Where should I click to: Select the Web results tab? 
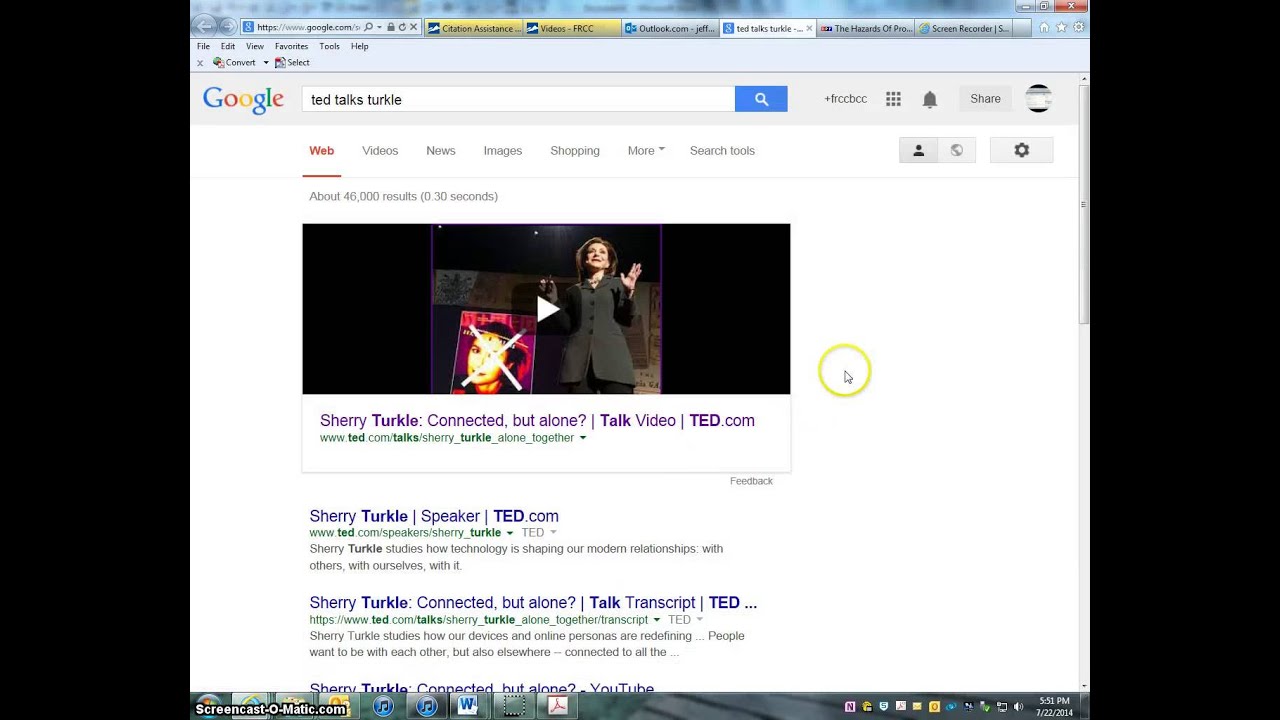point(321,151)
